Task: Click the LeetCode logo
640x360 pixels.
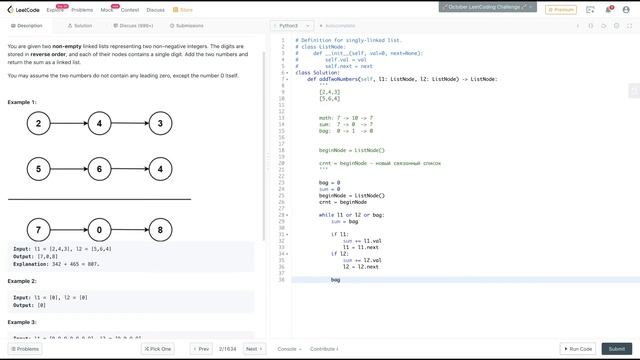Action: click(23, 9)
